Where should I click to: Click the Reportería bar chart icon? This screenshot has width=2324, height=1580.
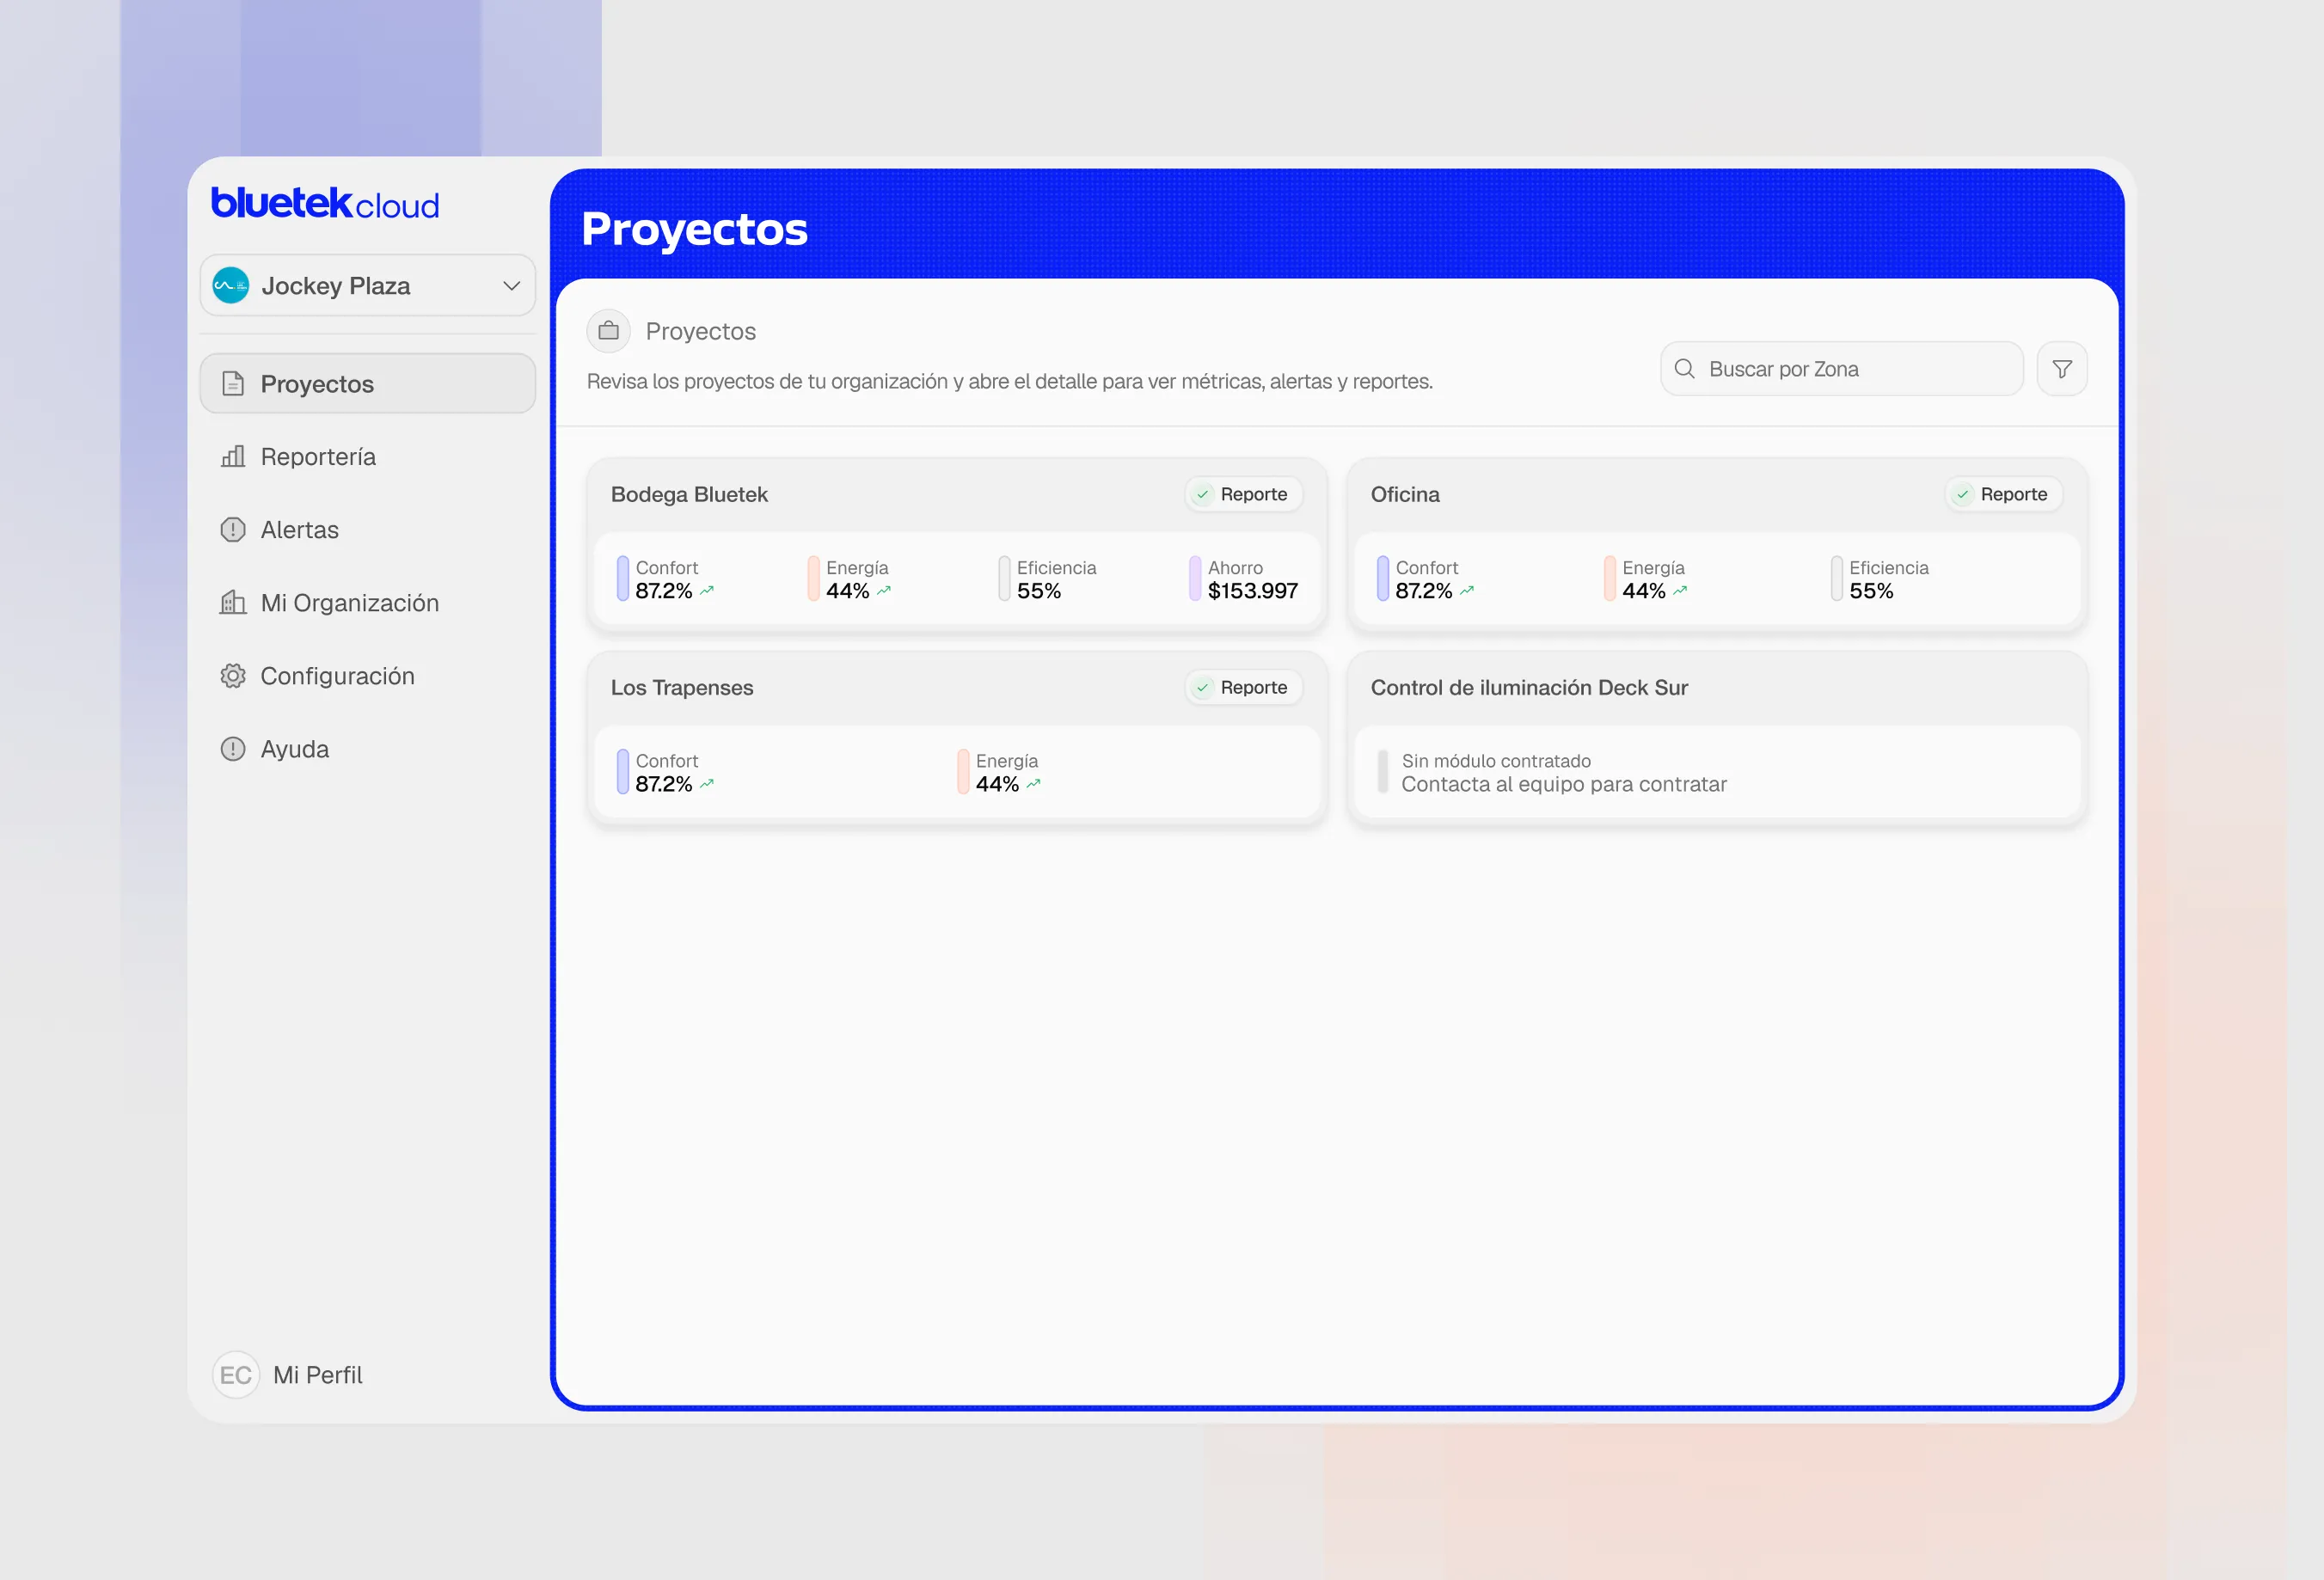coord(233,457)
